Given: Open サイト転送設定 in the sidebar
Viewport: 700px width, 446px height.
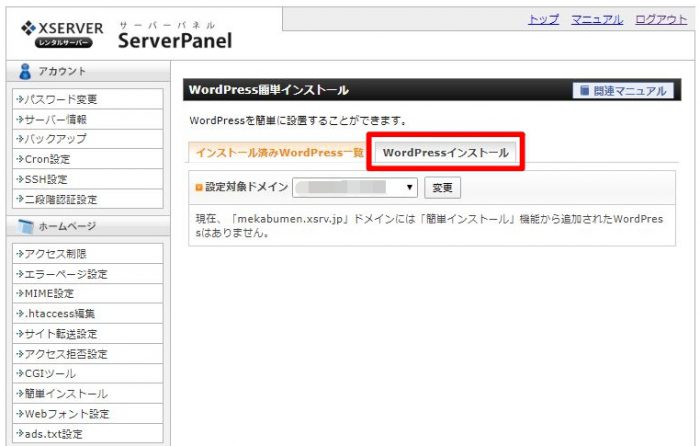Looking at the screenshot, I should (x=88, y=333).
